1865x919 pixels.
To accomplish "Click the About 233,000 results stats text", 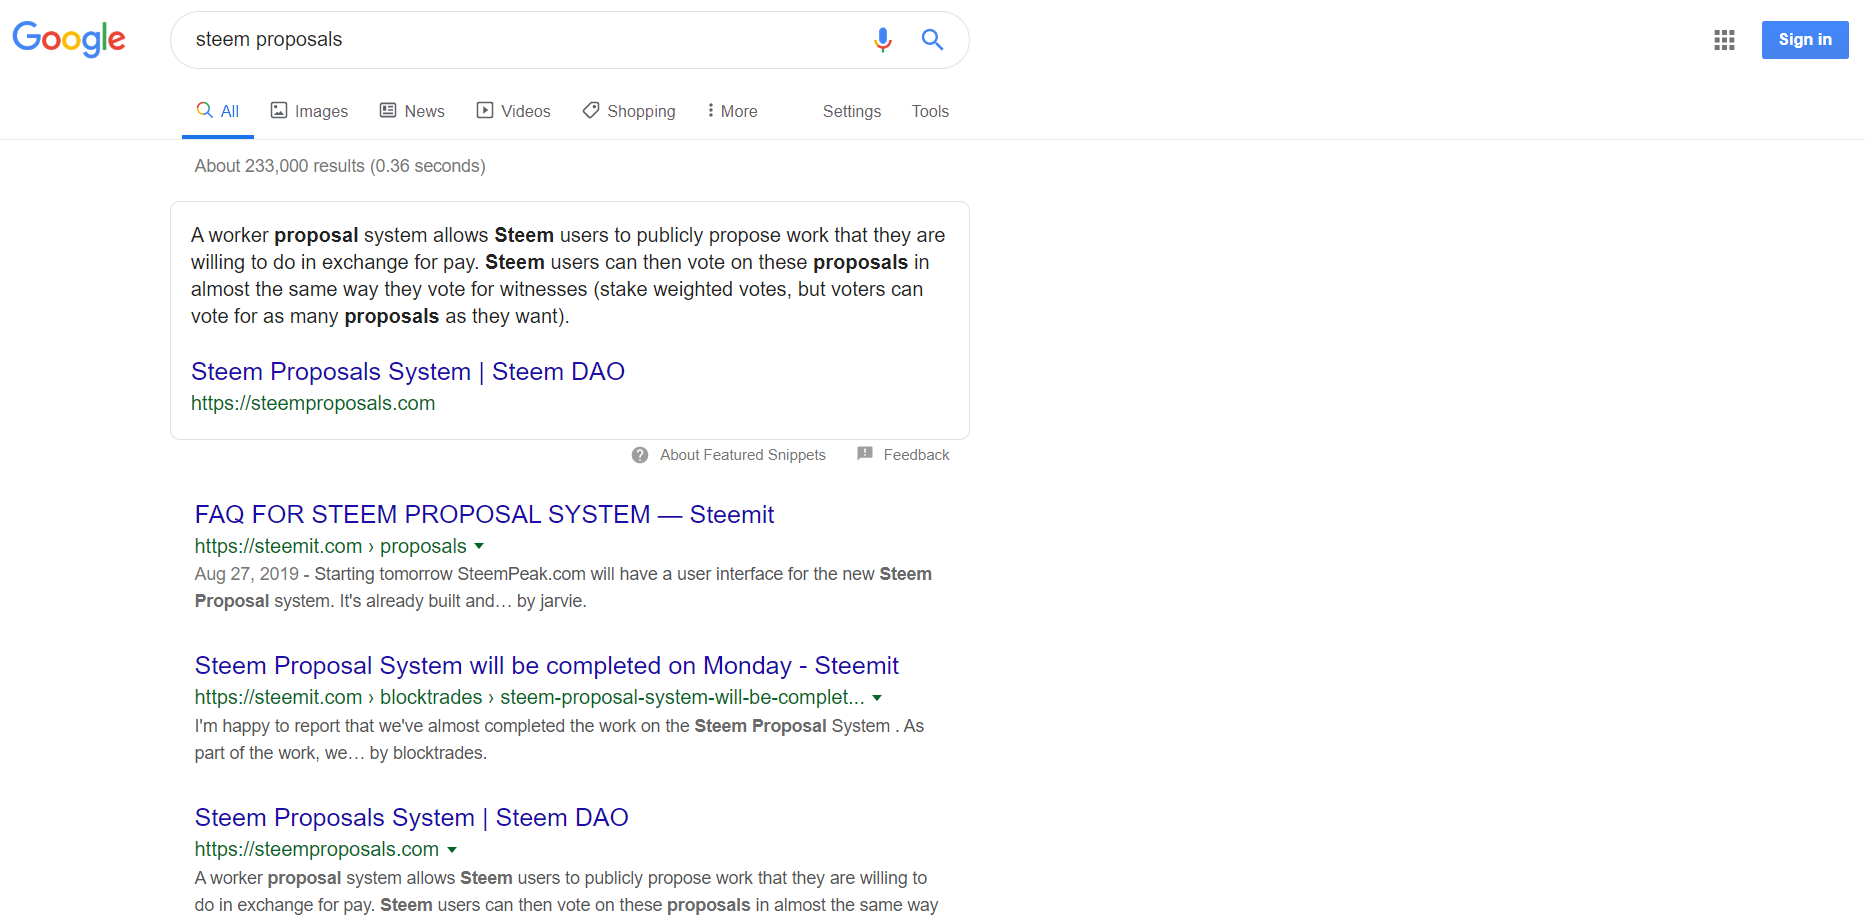I will 340,166.
